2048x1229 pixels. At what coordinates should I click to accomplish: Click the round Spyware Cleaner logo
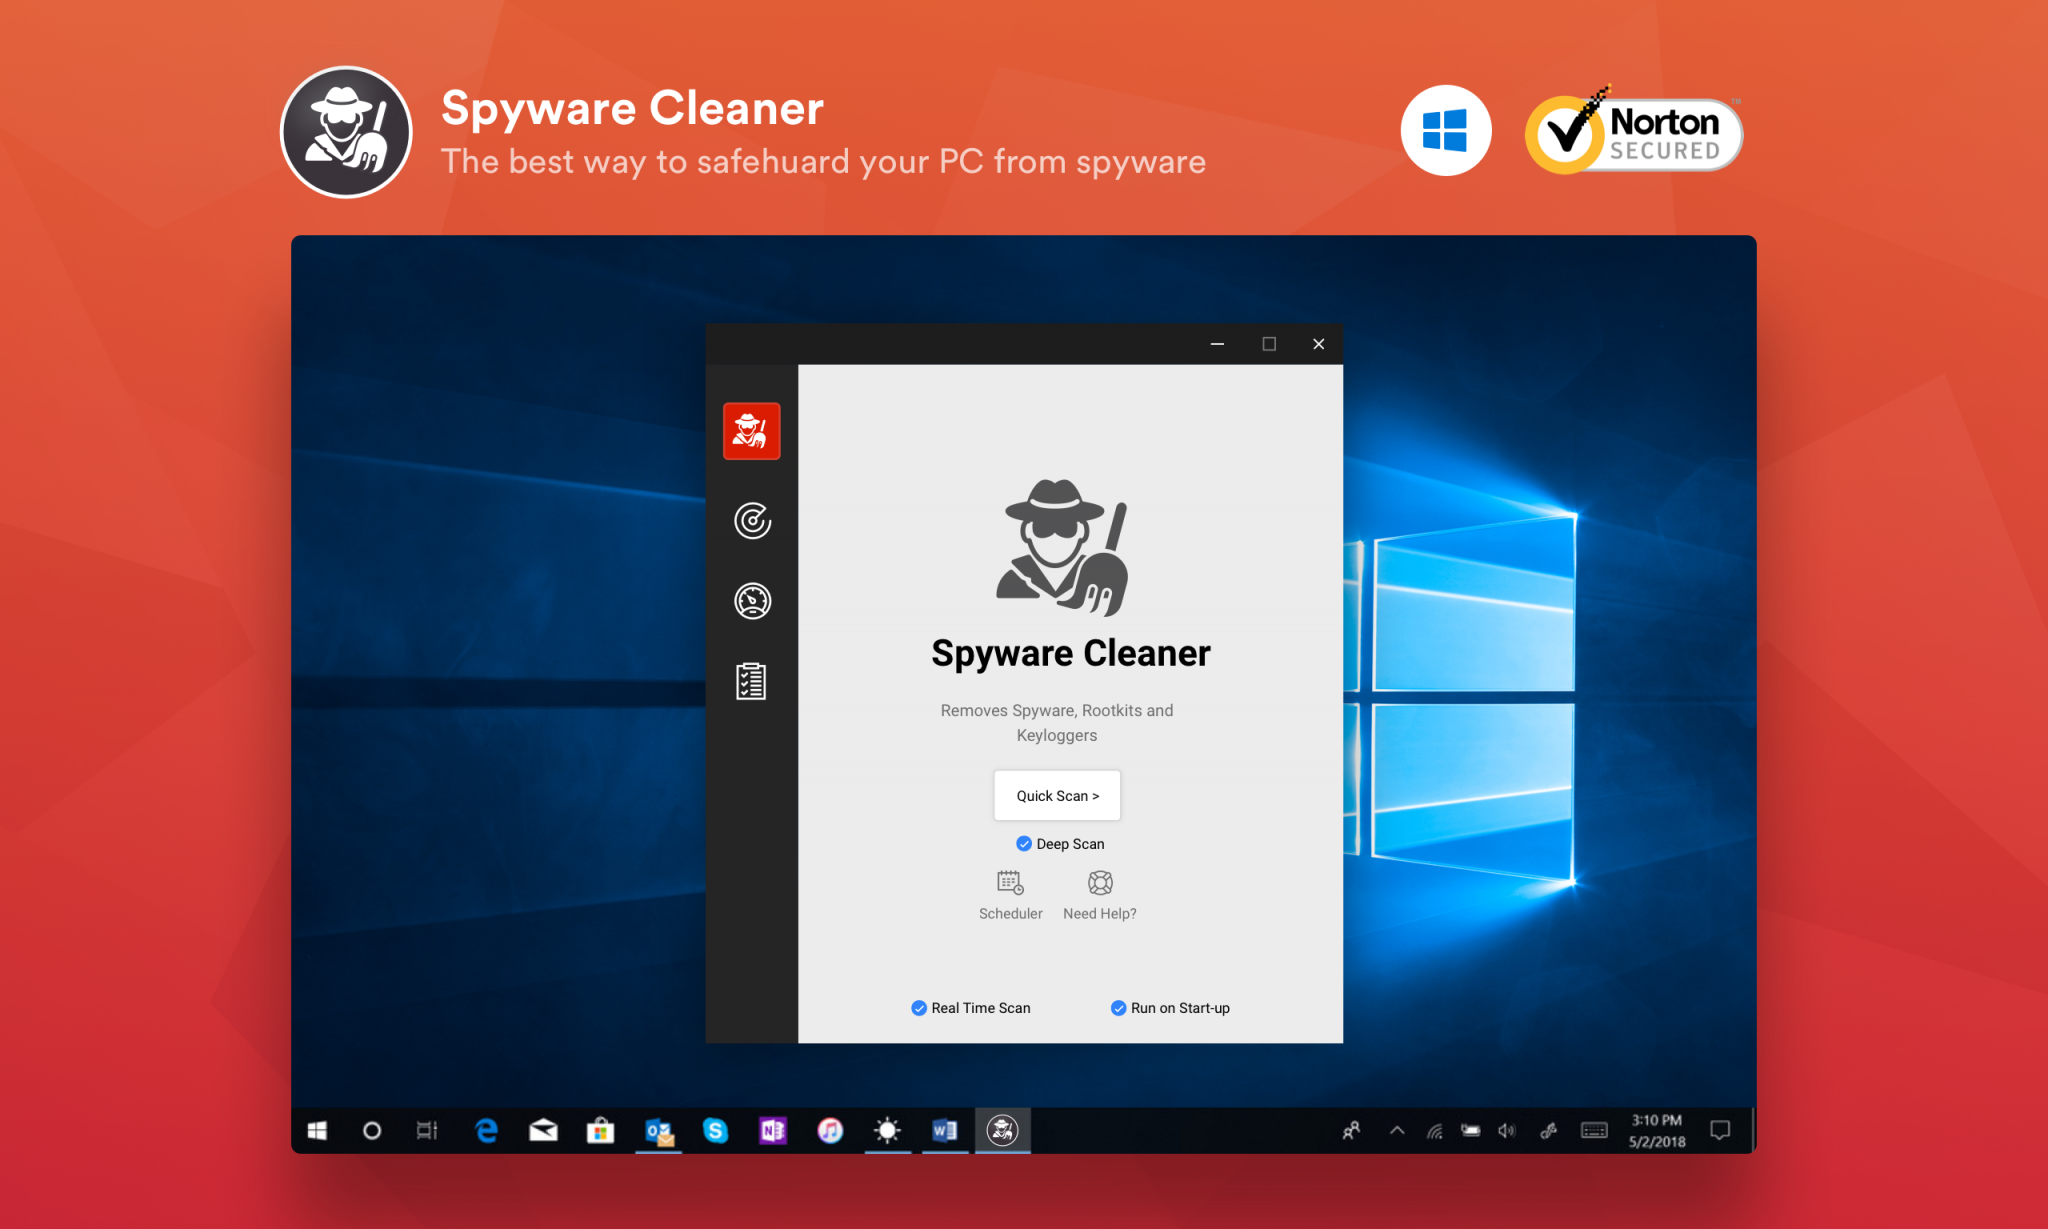pyautogui.click(x=346, y=132)
